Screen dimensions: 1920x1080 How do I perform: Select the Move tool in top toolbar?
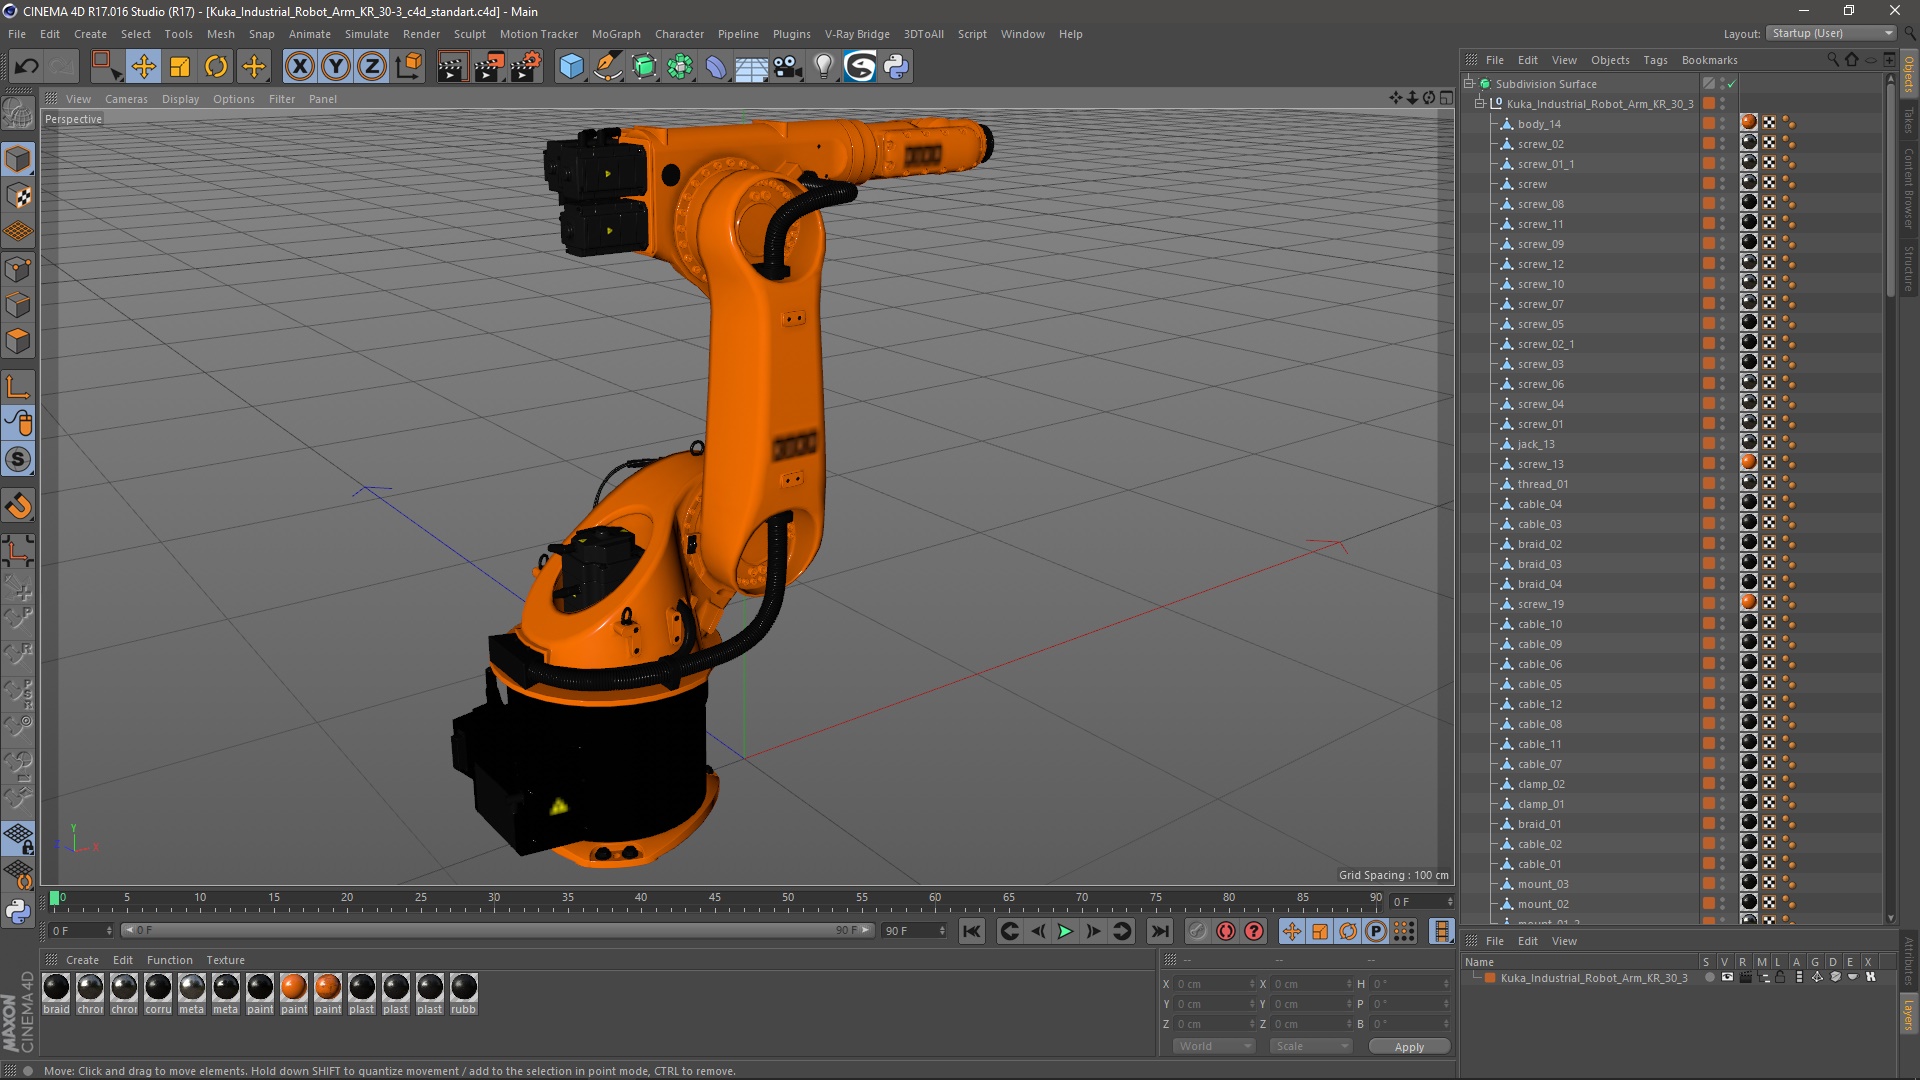pyautogui.click(x=144, y=67)
